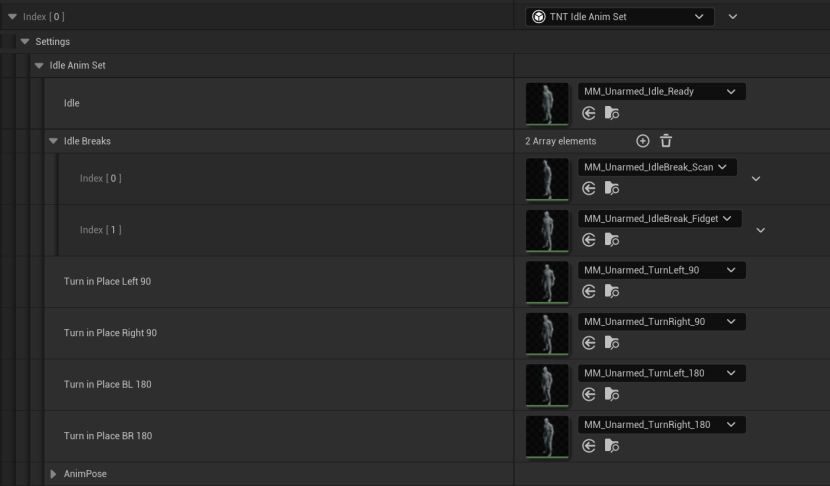This screenshot has width=830, height=486.
Task: Browse to IdleBreak_Scan asset in Content Browser
Action: click(x=612, y=188)
